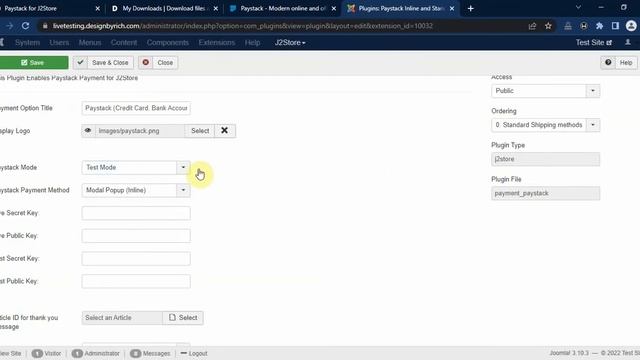Click the Plugin Type field j2store

(545, 159)
